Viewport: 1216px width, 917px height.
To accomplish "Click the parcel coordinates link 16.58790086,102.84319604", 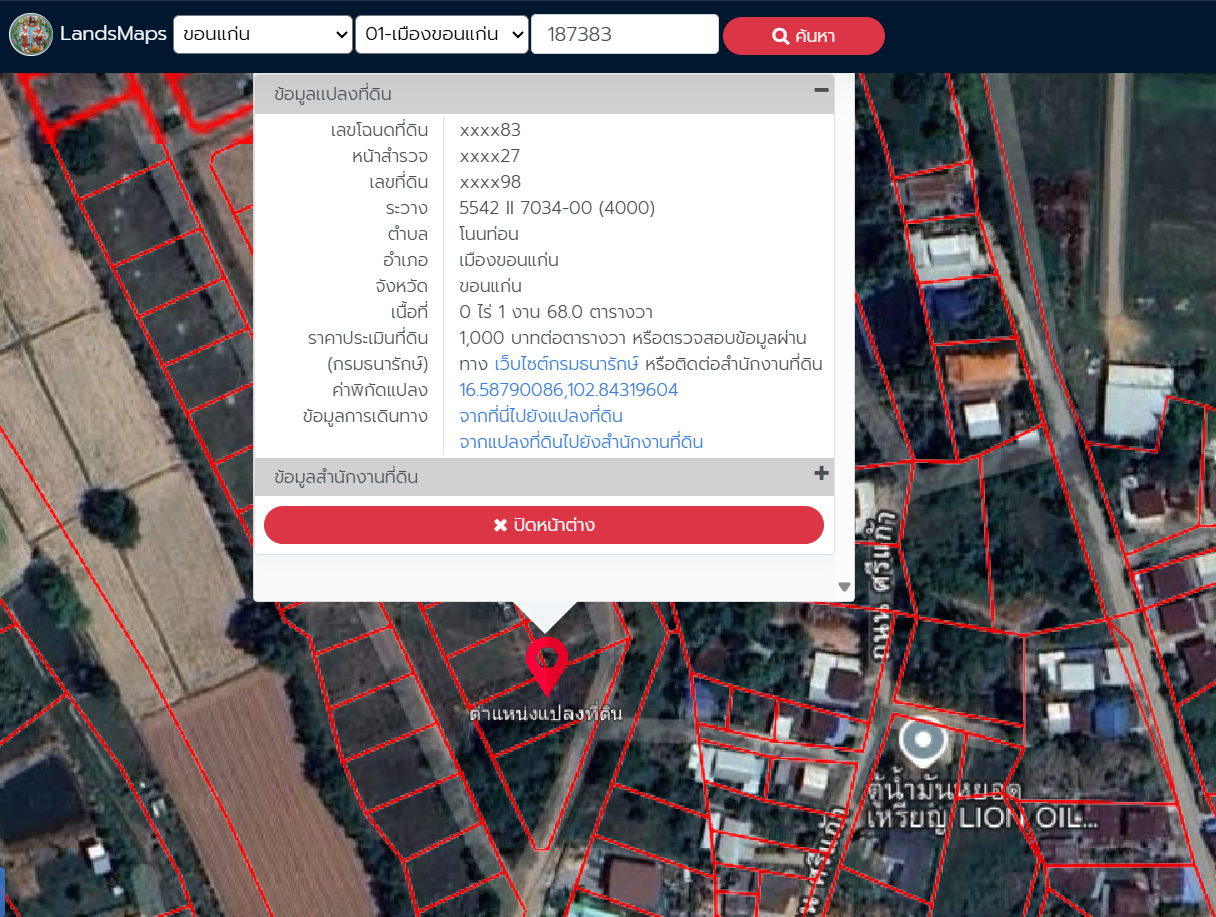I will pyautogui.click(x=568, y=390).
